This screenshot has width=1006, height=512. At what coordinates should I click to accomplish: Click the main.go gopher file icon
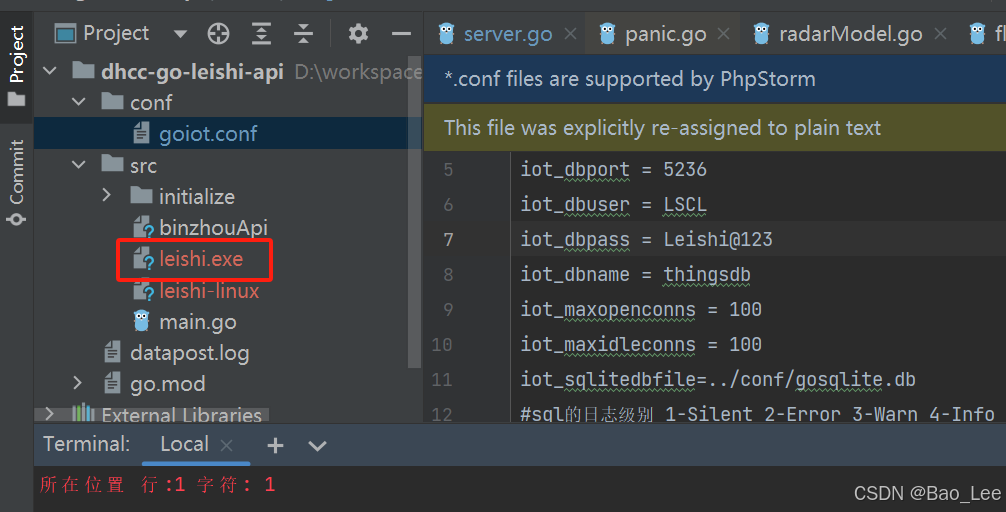click(141, 321)
